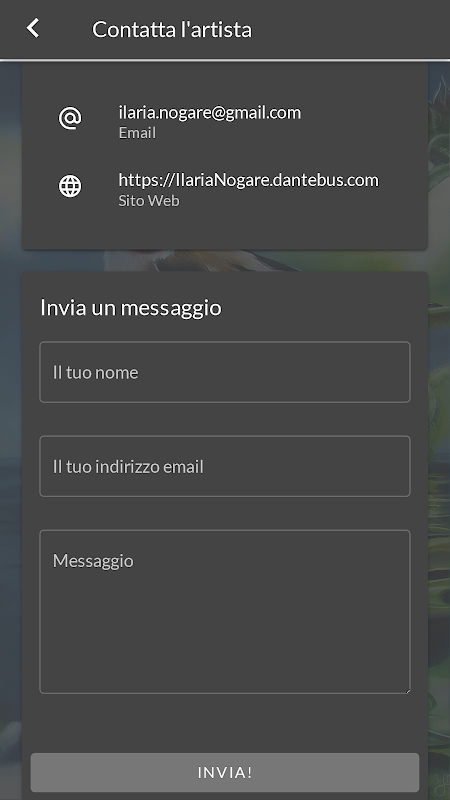The height and width of the screenshot is (800, 450).
Task: Click blank area below the Messaggio box
Action: (225, 722)
